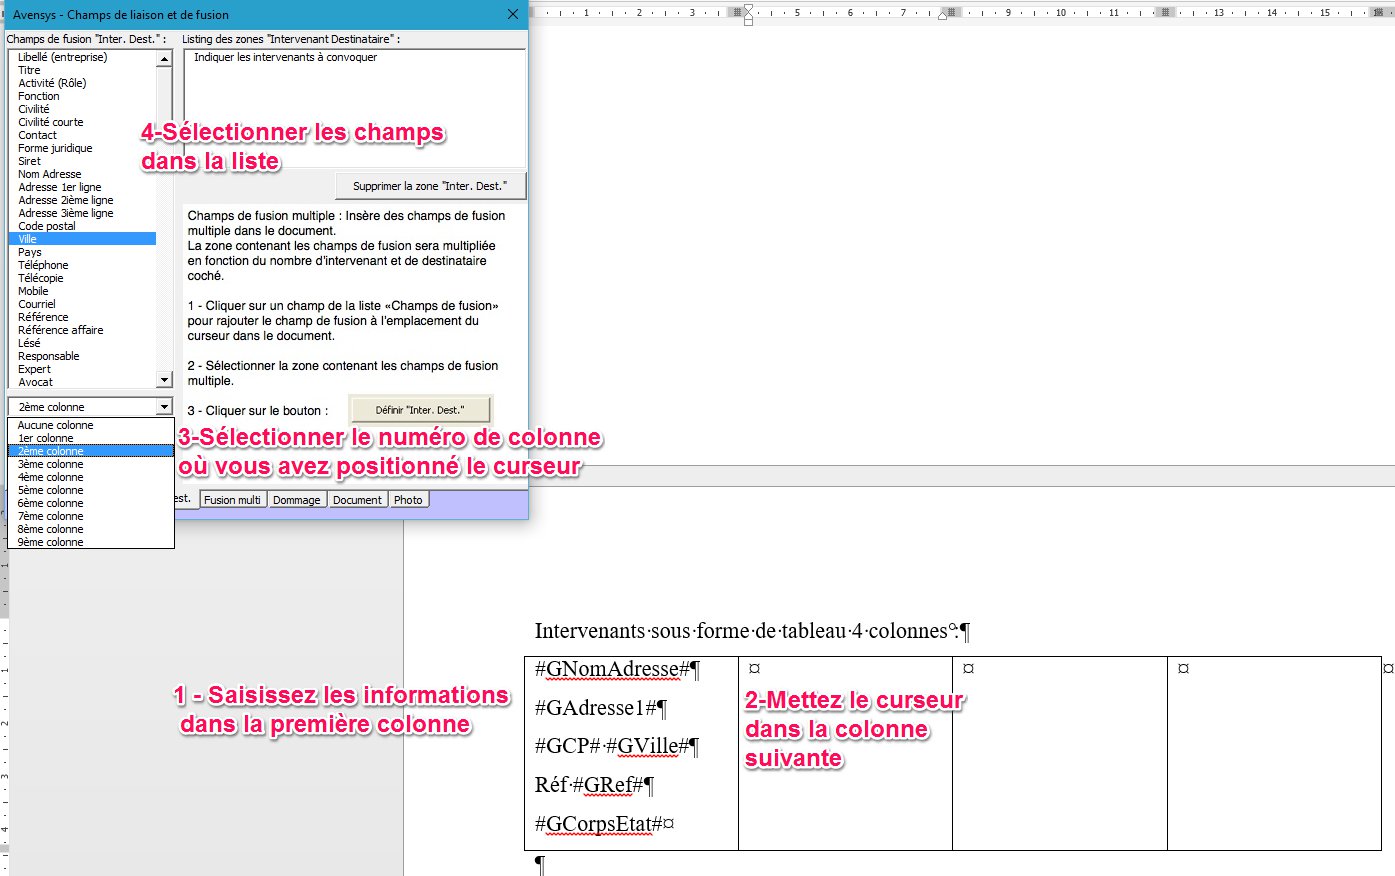The image size is (1395, 876).
Task: Select "Indiquer les intervenants à convoquer" zone entry
Action: click(x=286, y=58)
